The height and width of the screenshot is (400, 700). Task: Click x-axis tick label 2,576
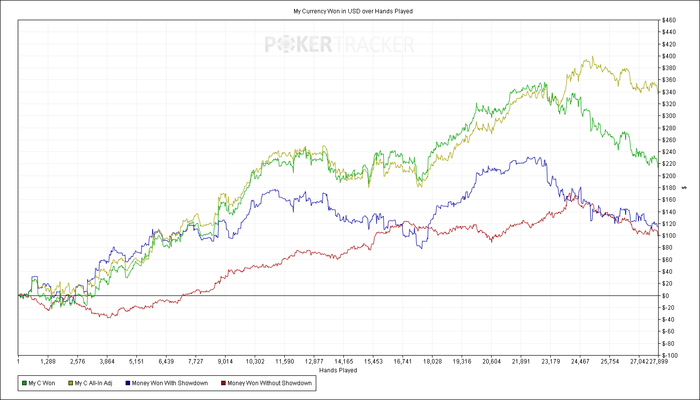[x=78, y=361]
